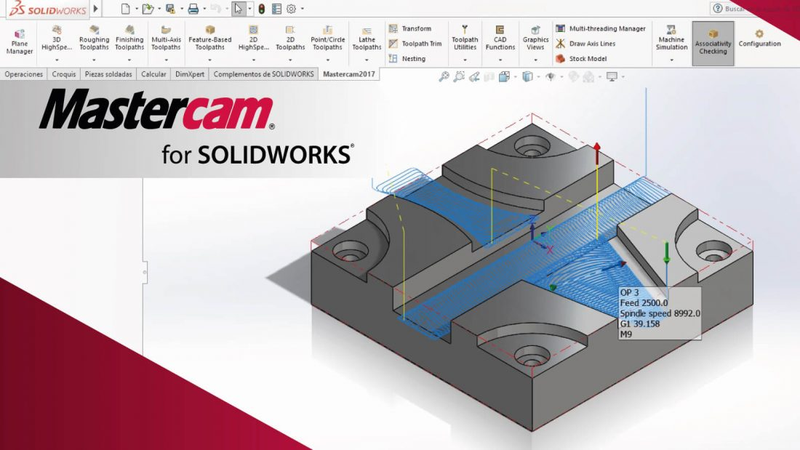The image size is (800, 450).
Task: Click the Save icon in the quick toolbar
Action: tap(170, 9)
